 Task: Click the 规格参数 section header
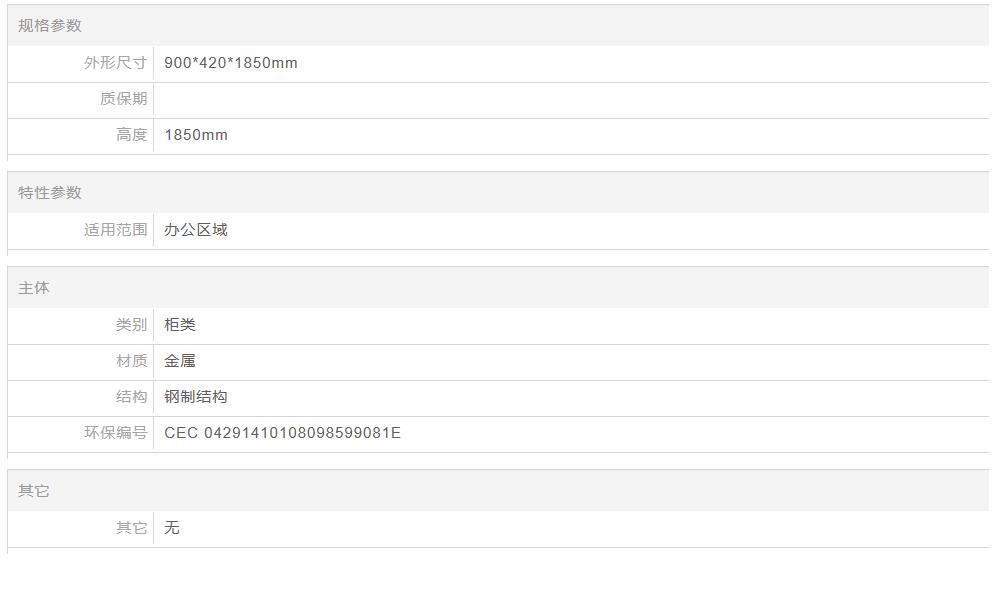(50, 26)
